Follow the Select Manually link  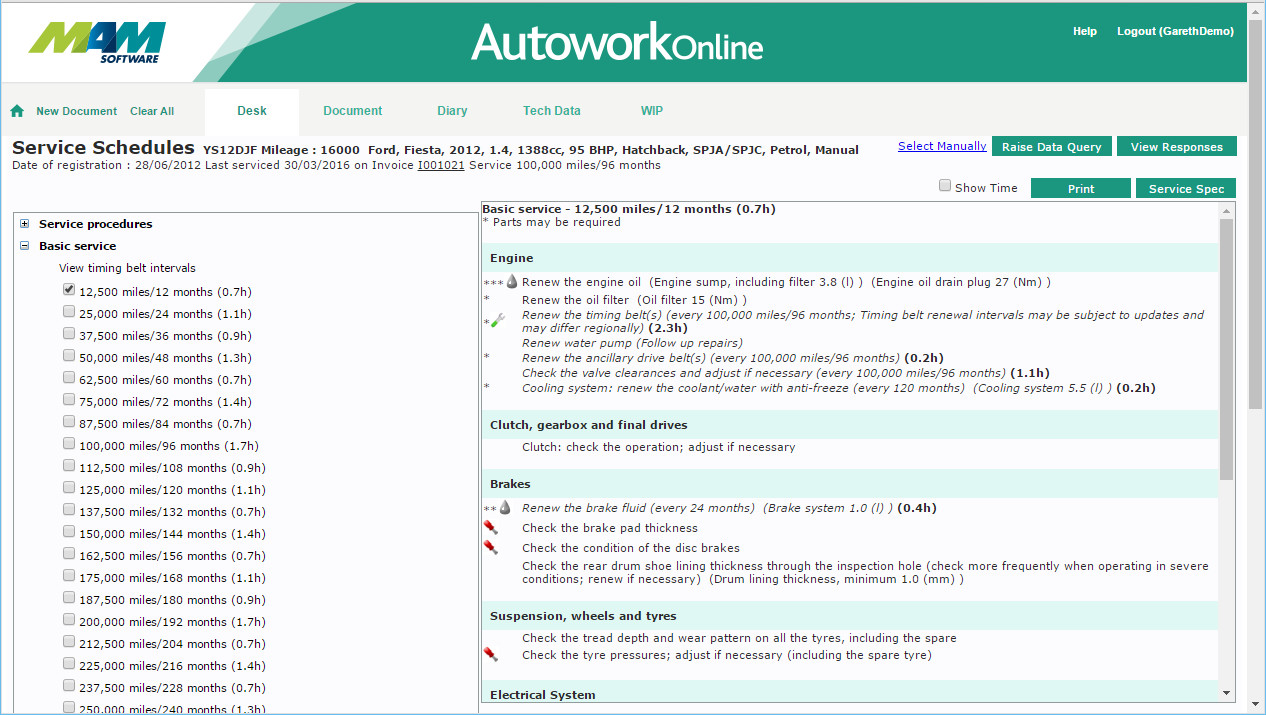pyautogui.click(x=941, y=146)
